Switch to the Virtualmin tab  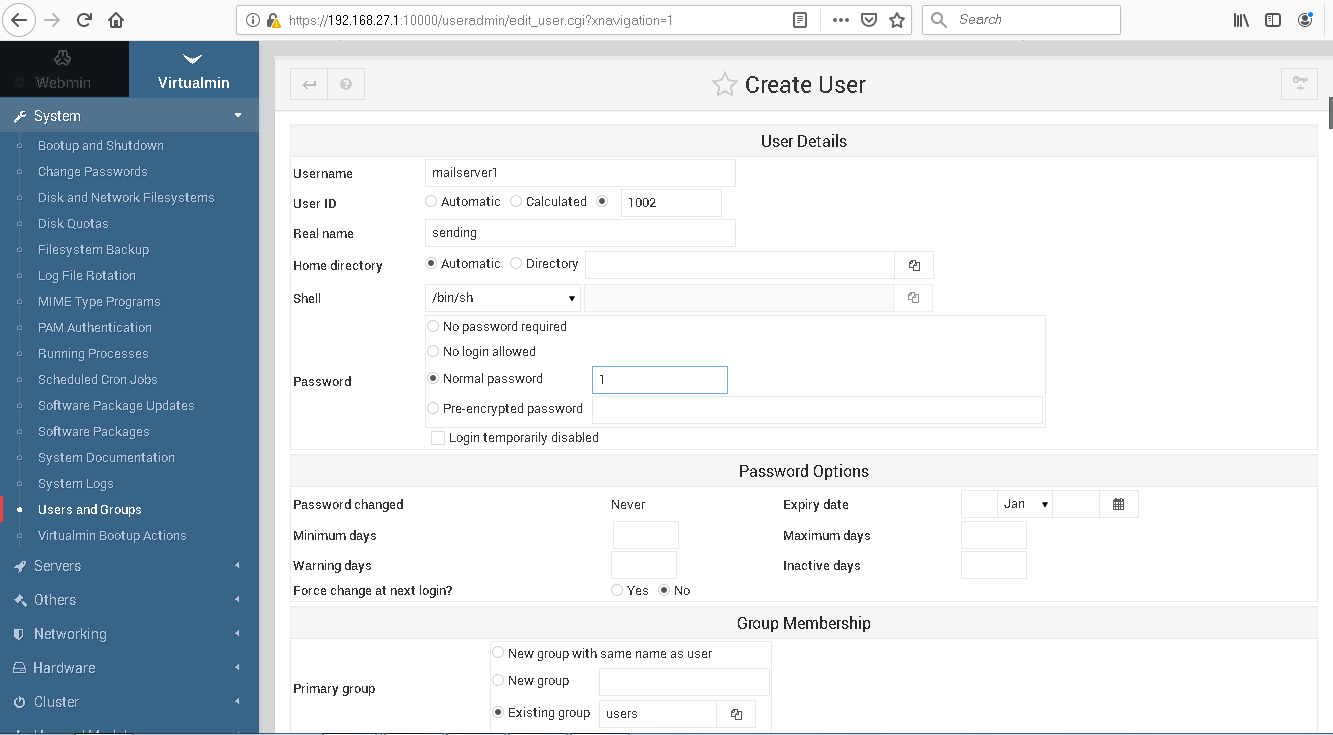193,68
